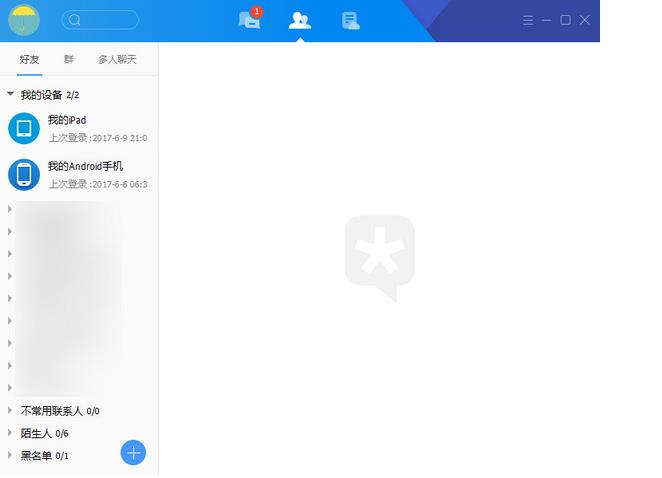Viewport: 662px width, 478px height.
Task: Switch to the 群 tab
Action: 69,60
